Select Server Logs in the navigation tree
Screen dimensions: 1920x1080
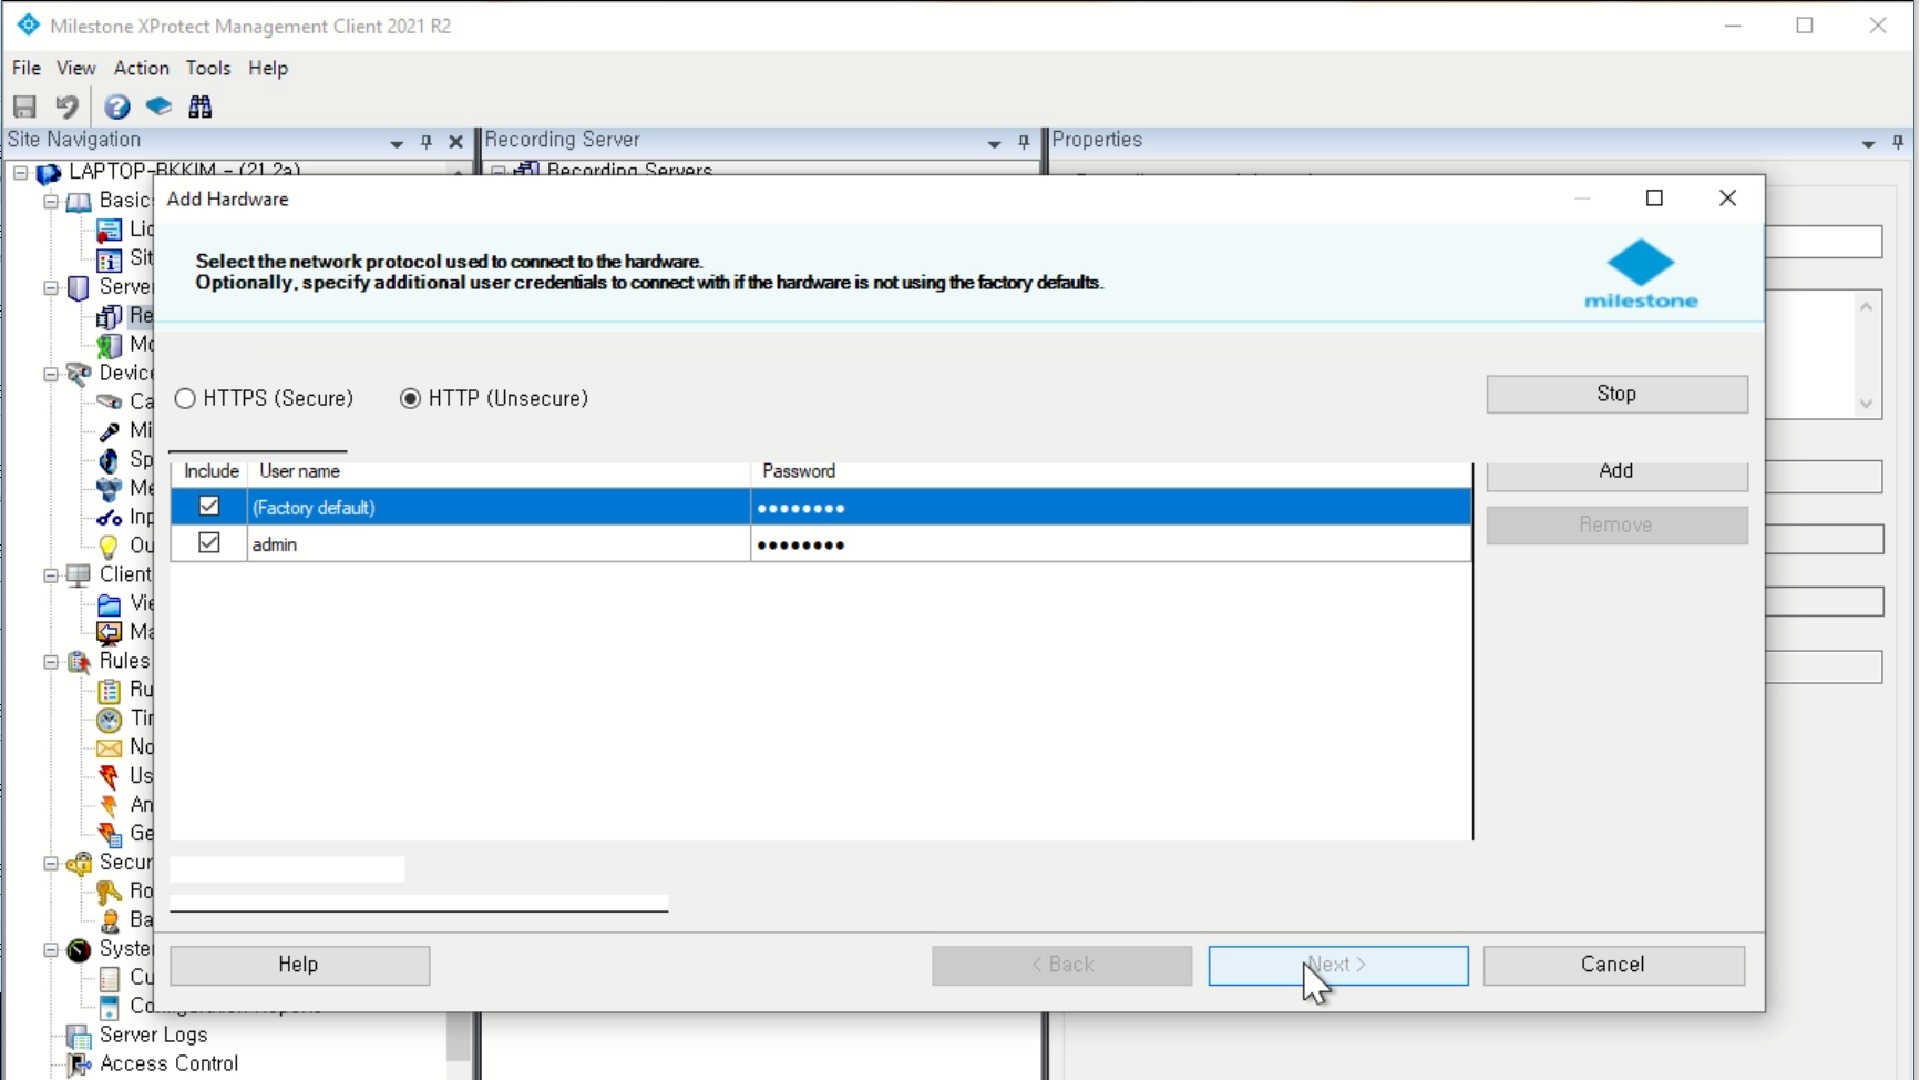pos(153,1036)
